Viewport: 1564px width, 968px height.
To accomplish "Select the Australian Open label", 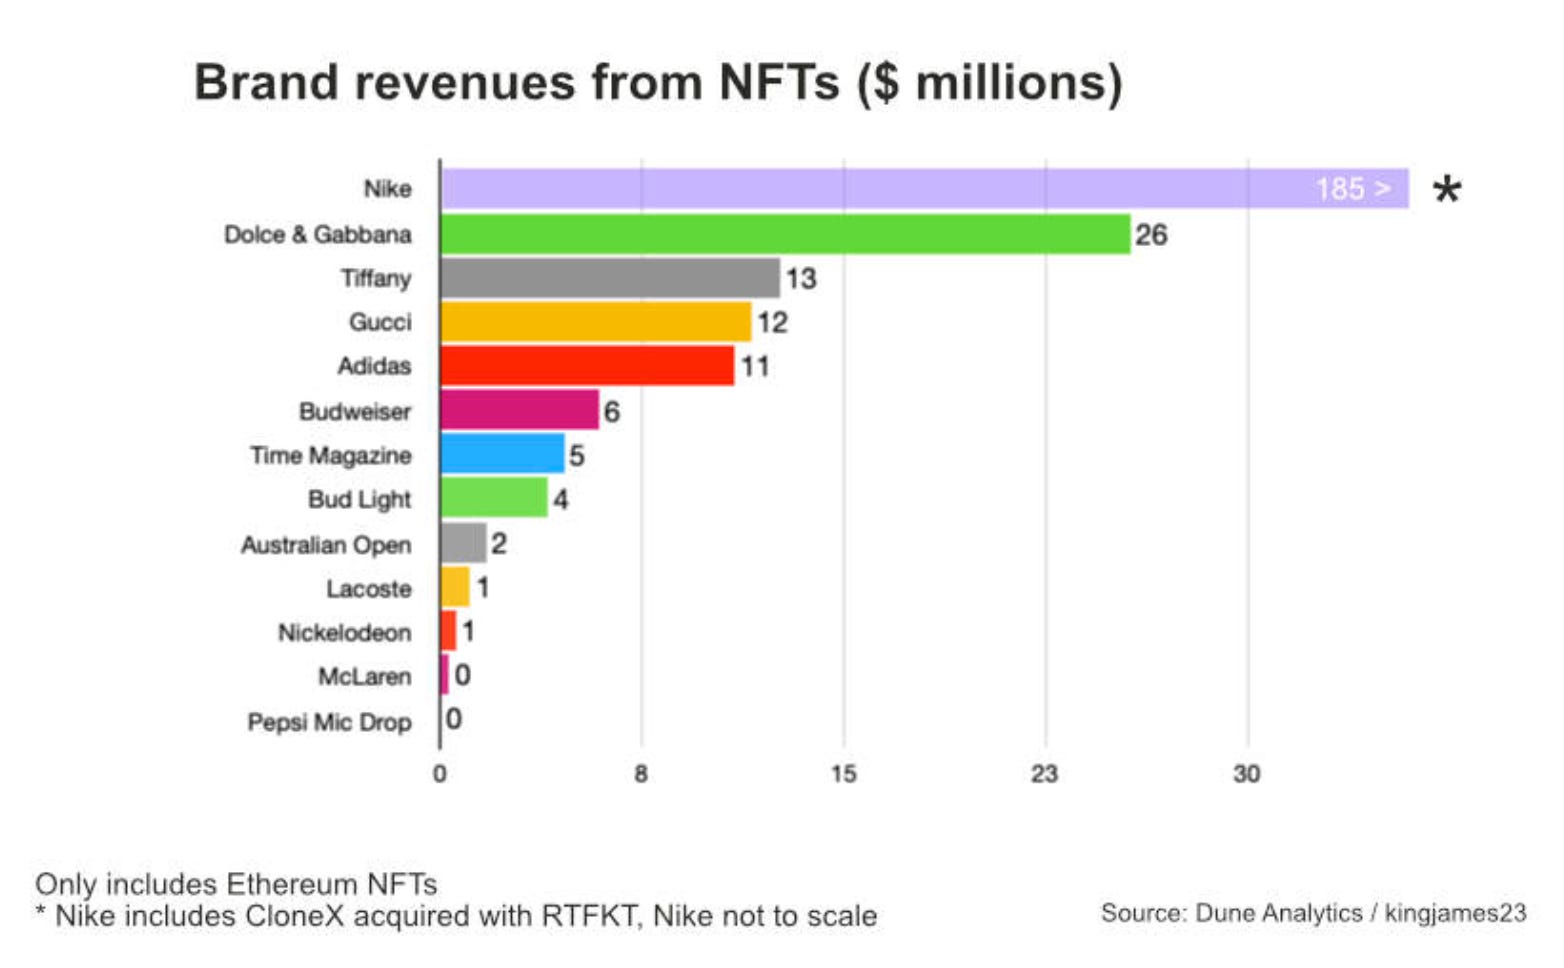I will 326,545.
